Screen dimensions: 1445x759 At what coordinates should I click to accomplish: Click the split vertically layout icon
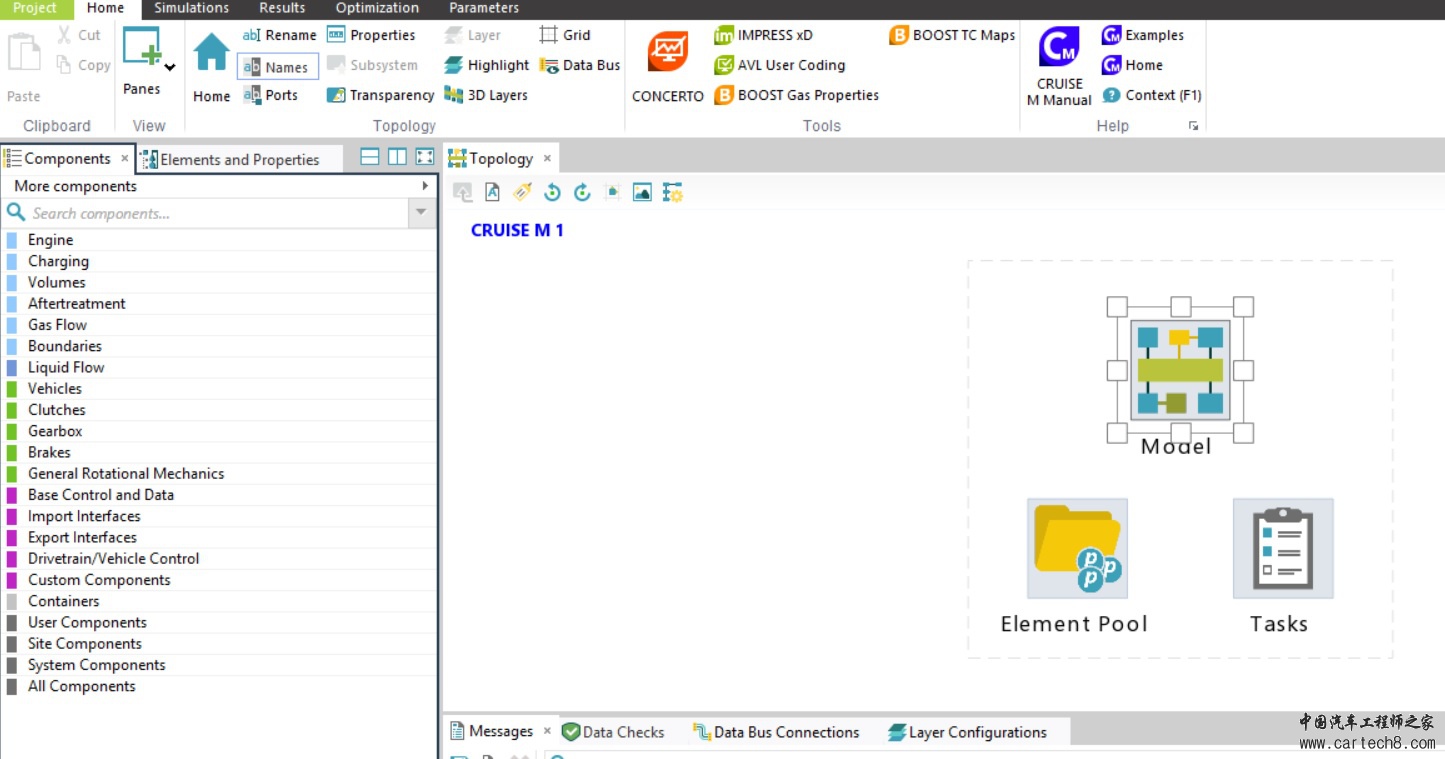click(397, 157)
